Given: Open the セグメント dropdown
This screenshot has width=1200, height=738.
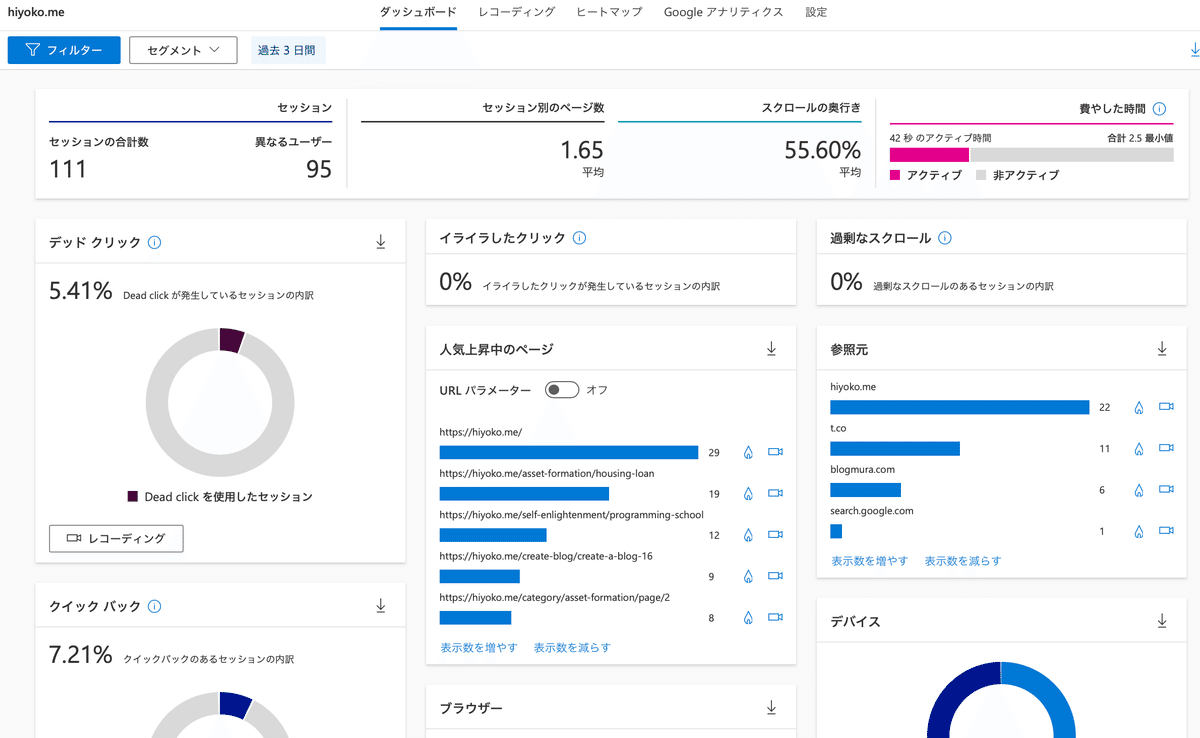Looking at the screenshot, I should tap(183, 50).
